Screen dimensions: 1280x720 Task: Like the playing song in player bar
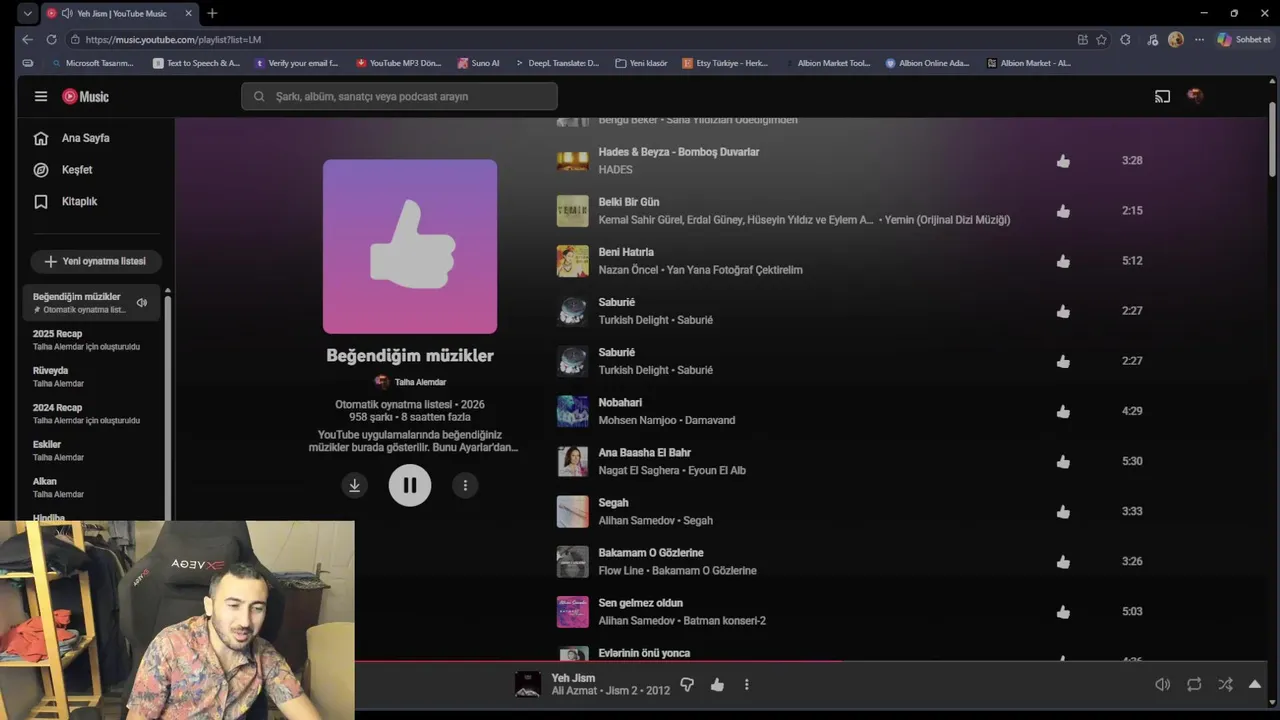pyautogui.click(x=717, y=685)
